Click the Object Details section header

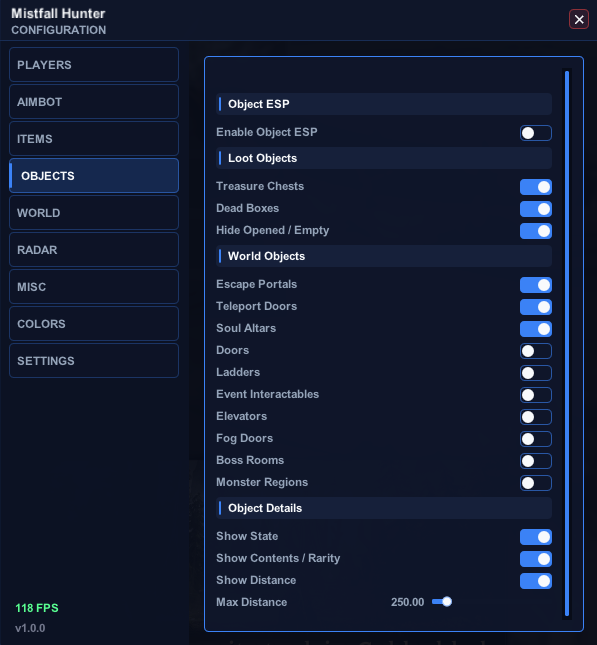[384, 508]
